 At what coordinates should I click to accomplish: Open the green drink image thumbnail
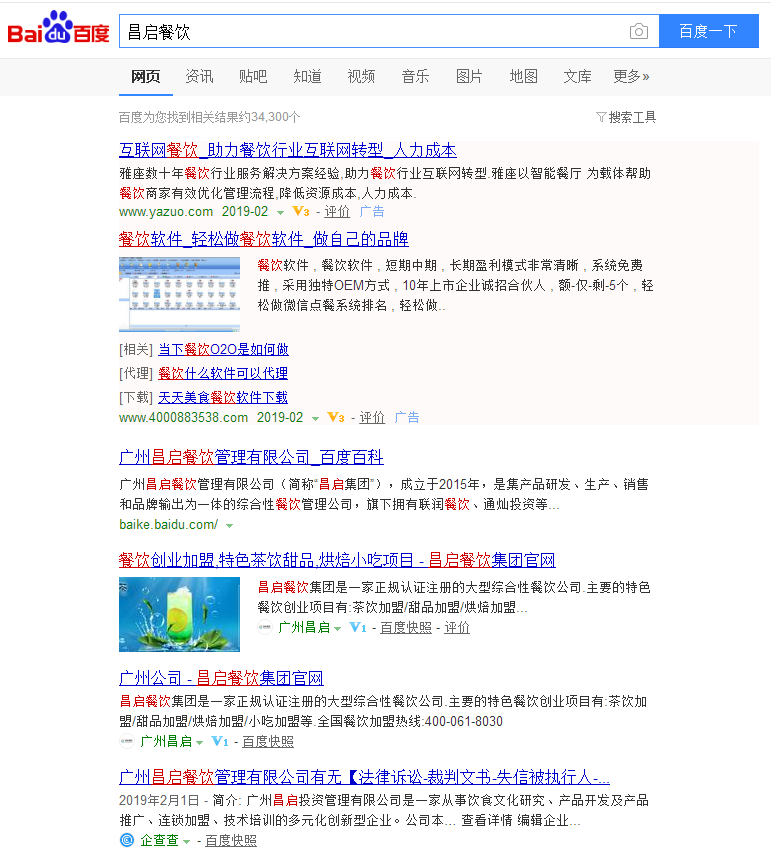(x=180, y=614)
